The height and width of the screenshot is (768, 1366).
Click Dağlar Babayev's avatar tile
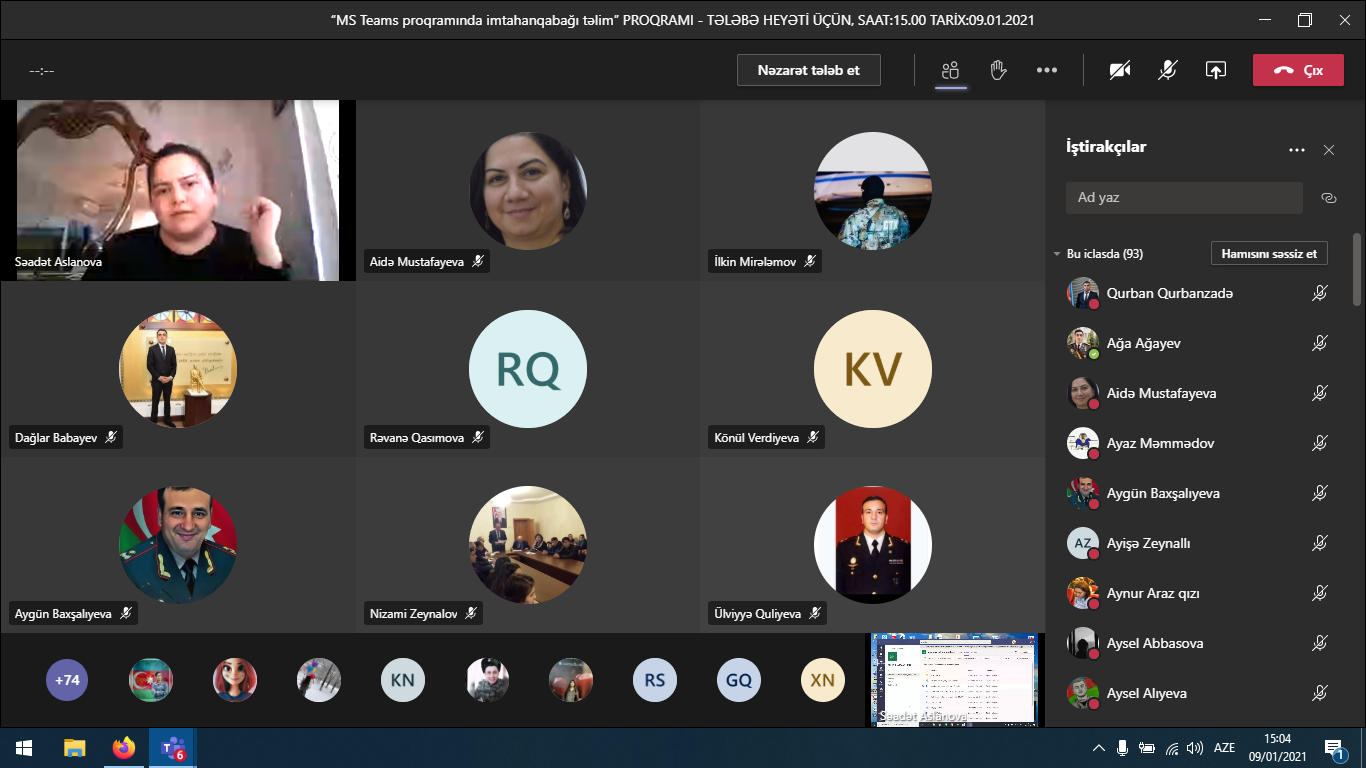[178, 369]
